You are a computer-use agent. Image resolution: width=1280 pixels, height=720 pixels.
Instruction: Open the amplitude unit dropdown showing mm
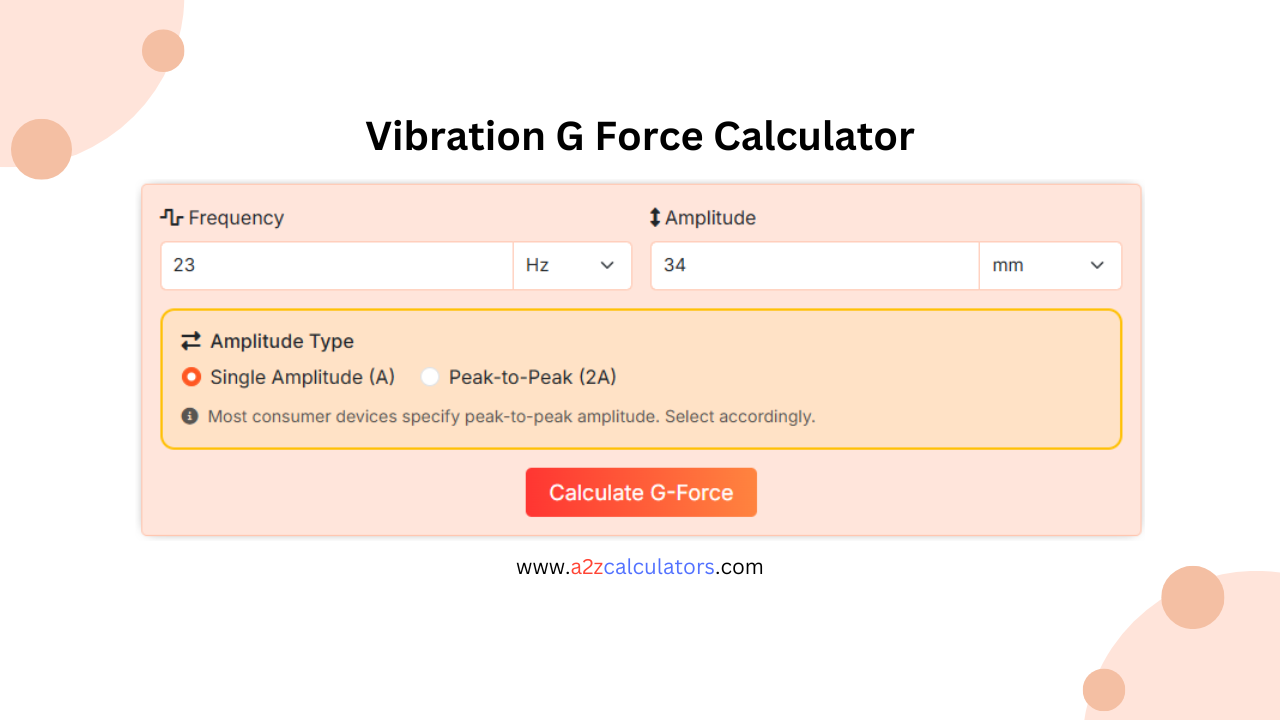point(1050,265)
